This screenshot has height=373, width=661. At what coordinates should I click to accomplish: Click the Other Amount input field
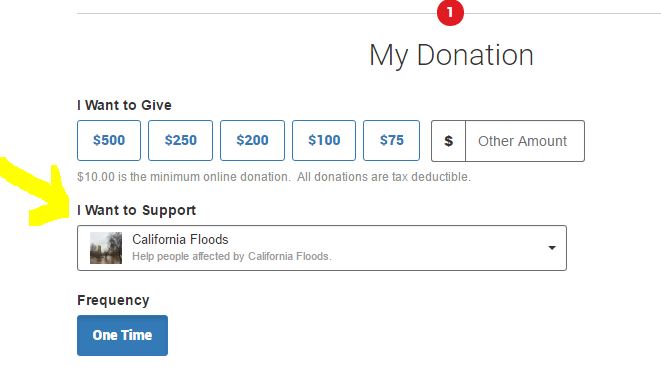pyautogui.click(x=525, y=141)
